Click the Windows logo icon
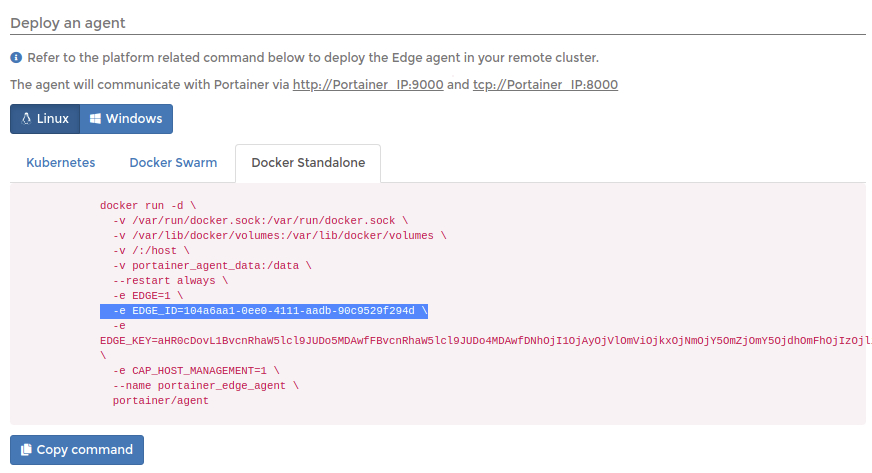 (x=95, y=118)
